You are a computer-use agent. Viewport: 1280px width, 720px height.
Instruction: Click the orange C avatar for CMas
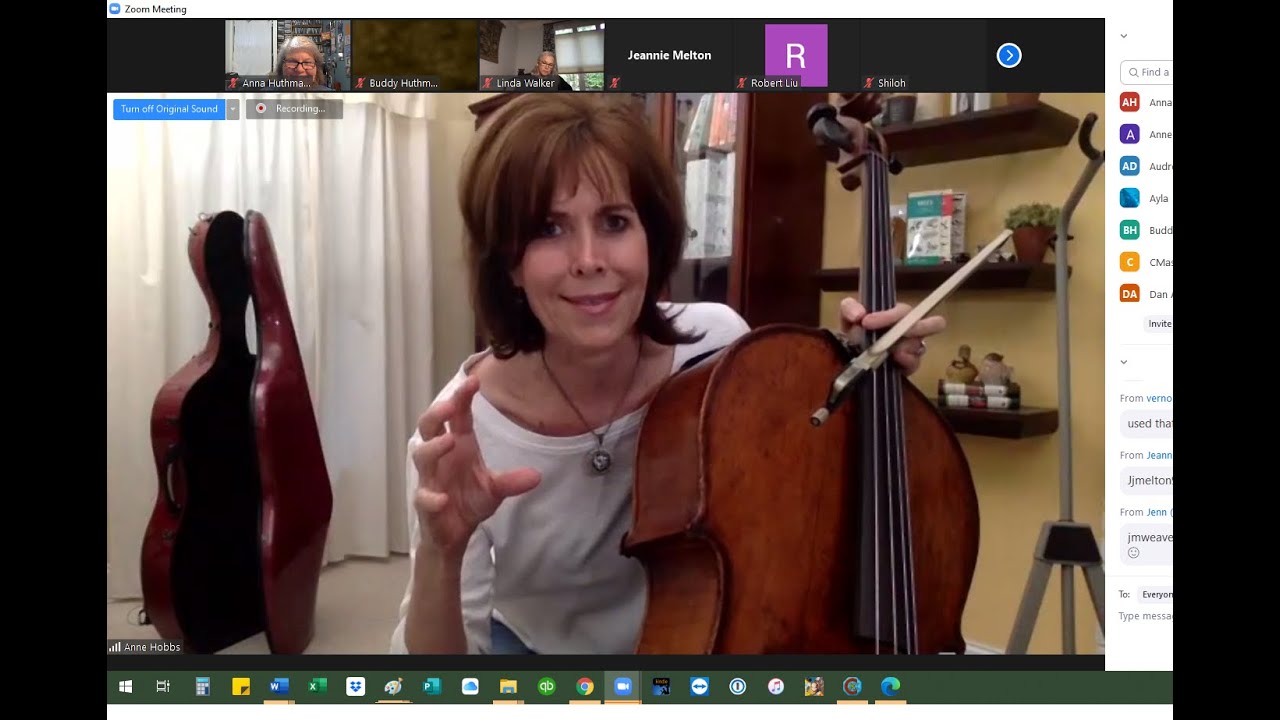coord(1130,262)
